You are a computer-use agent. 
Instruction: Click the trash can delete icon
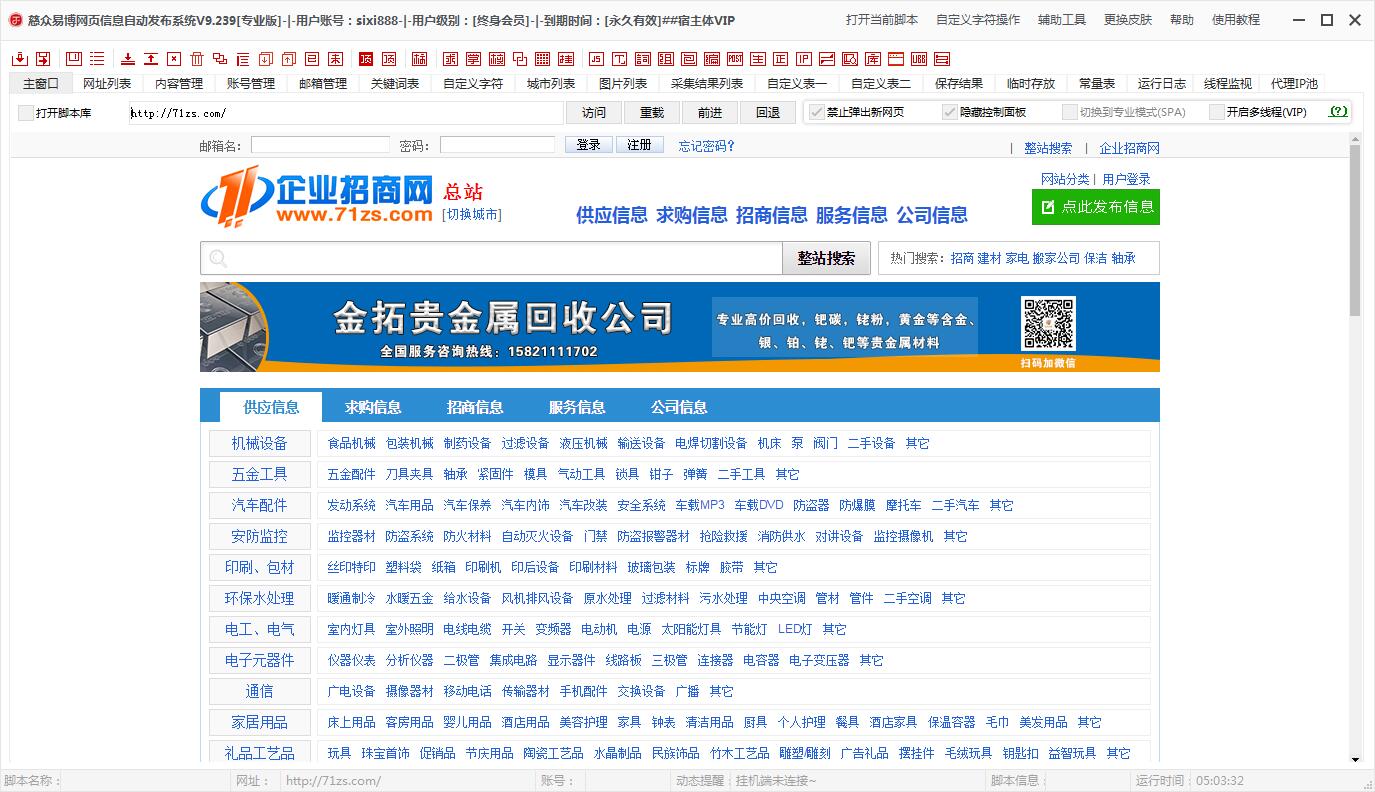tap(197, 59)
